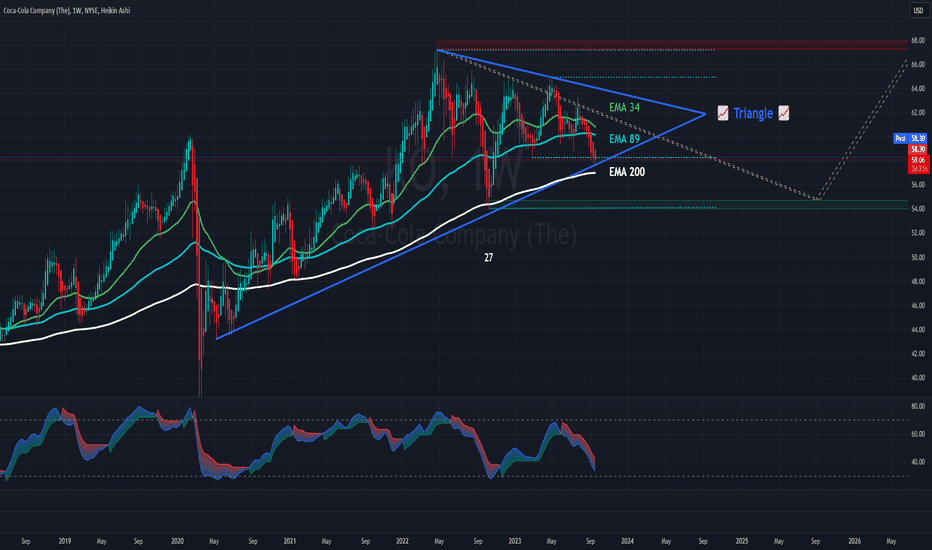Select the 'EMA 89' label
Viewport: 932px width, 550px height.
point(624,139)
